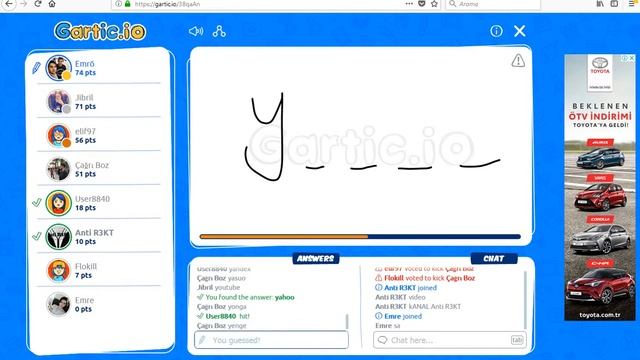Click 'Çağrı Boz yasuo' answer line
Image resolution: width=640 pixels, height=360 pixels.
[x=221, y=278]
